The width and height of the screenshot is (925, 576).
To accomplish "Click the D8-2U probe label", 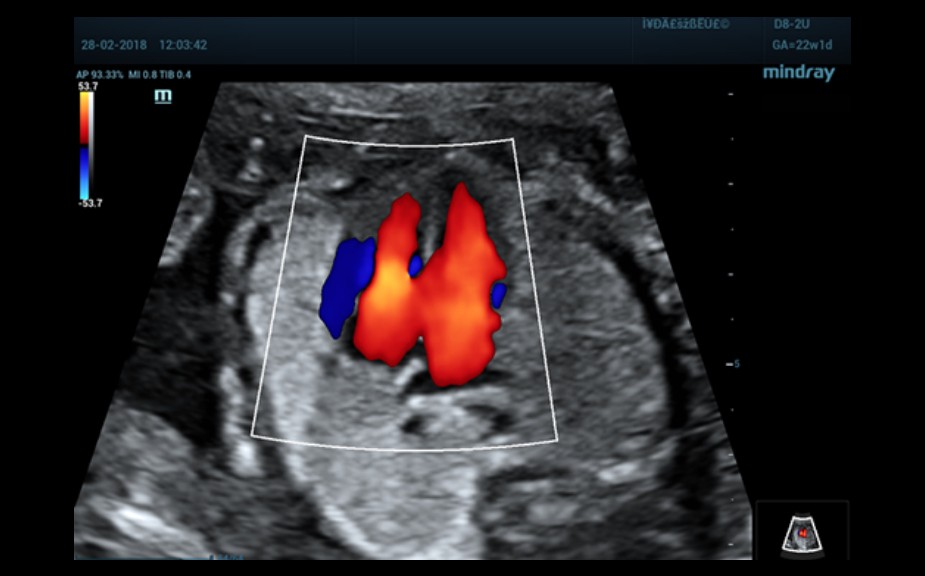I will (794, 22).
